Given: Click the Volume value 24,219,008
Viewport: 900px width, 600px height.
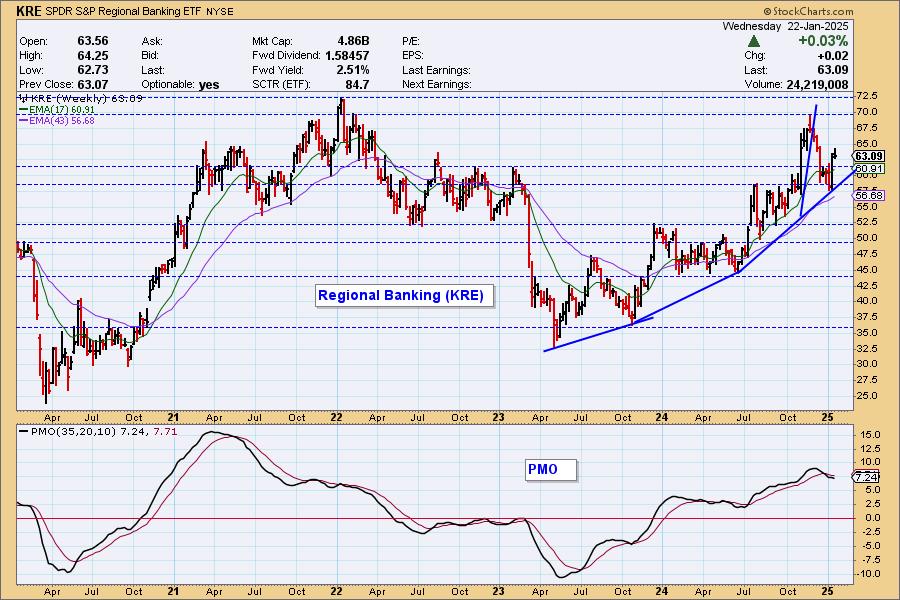Looking at the screenshot, I should [x=817, y=84].
